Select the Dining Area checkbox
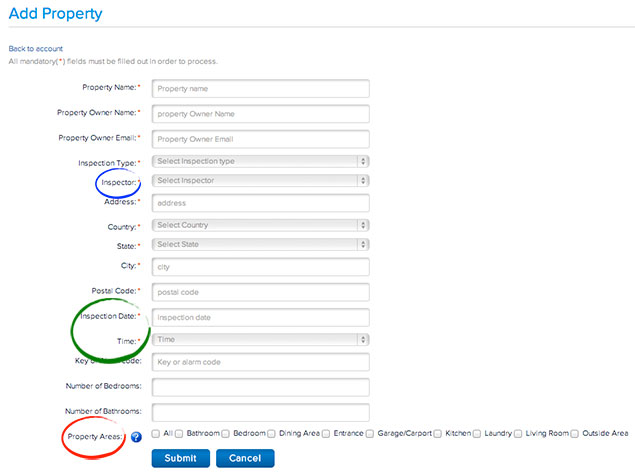Screen dimensions: 635x475 coord(271,434)
